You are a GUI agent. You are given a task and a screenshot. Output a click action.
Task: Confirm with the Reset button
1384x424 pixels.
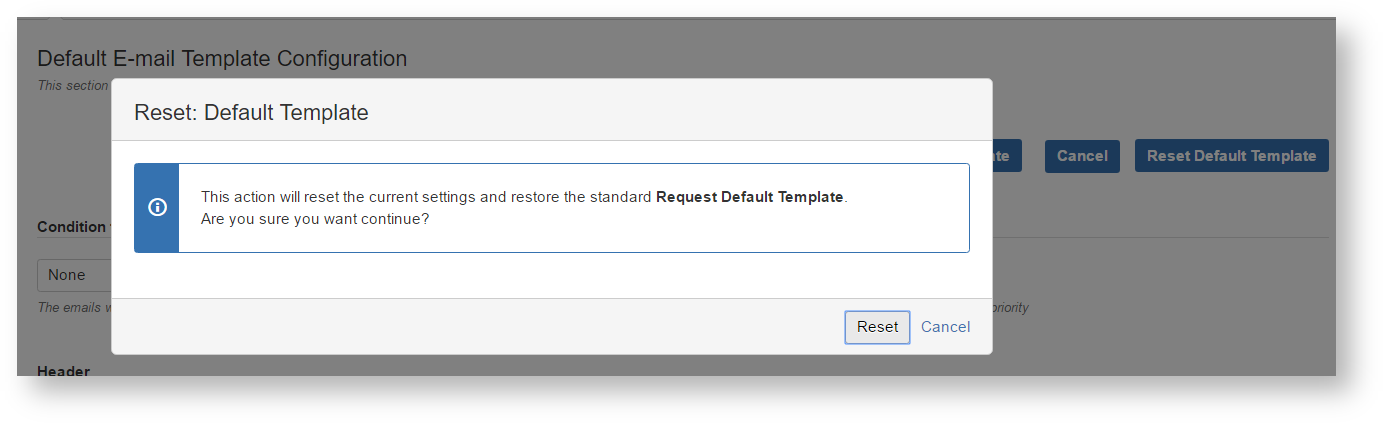point(877,327)
